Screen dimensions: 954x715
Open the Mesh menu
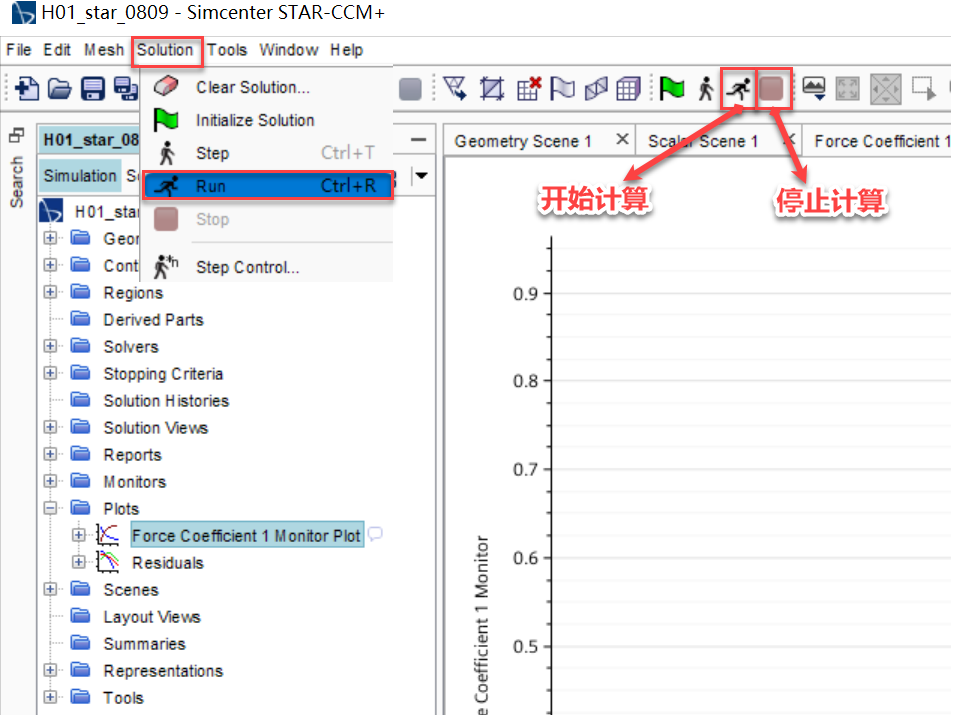104,50
